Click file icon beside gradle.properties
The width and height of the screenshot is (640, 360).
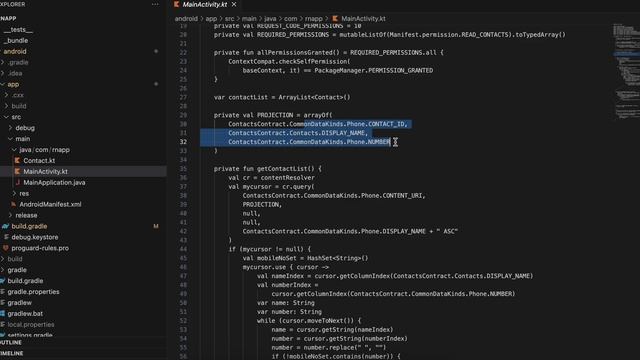pyautogui.click(x=2, y=291)
